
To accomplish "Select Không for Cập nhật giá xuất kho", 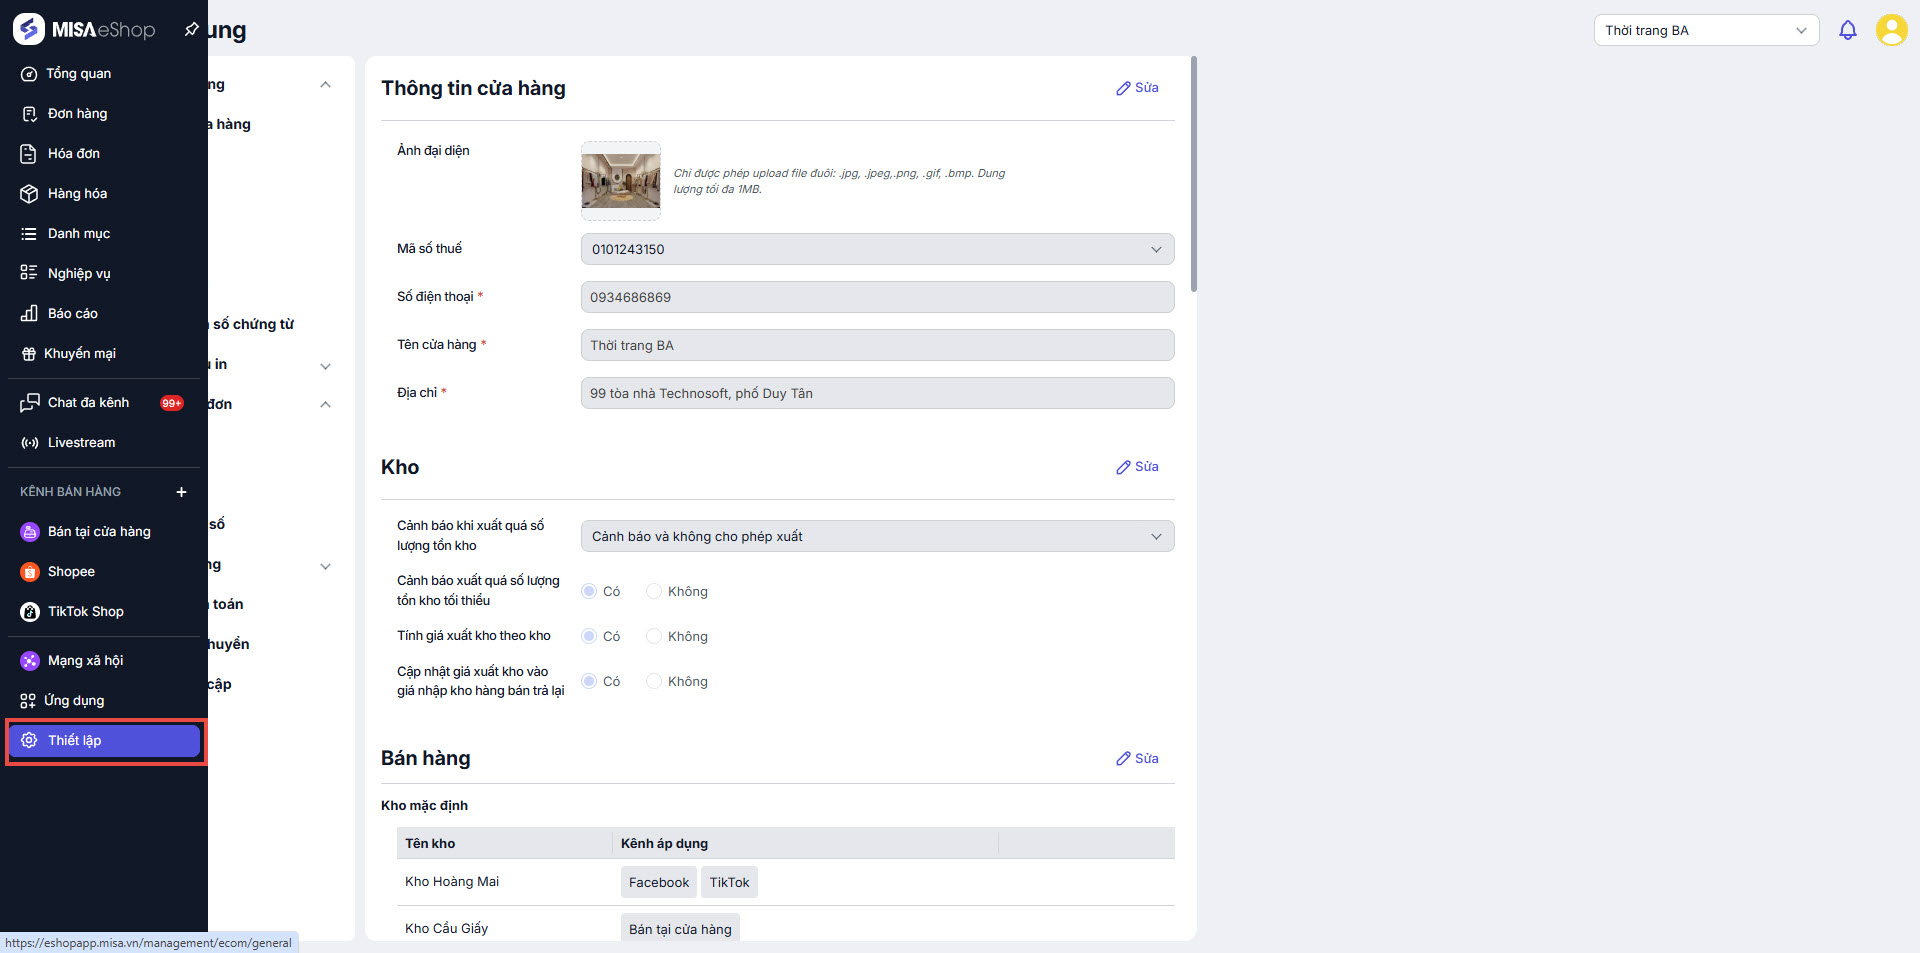I will (654, 682).
